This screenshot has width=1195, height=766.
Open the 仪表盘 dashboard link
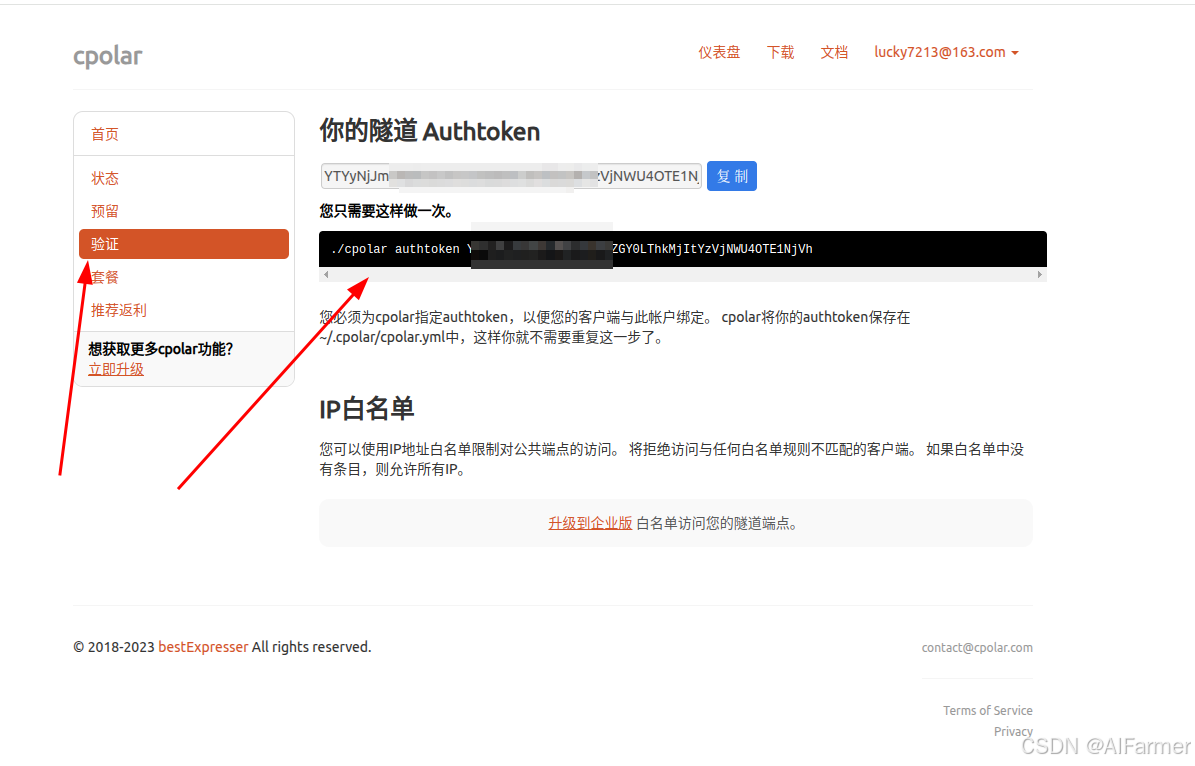pyautogui.click(x=719, y=53)
